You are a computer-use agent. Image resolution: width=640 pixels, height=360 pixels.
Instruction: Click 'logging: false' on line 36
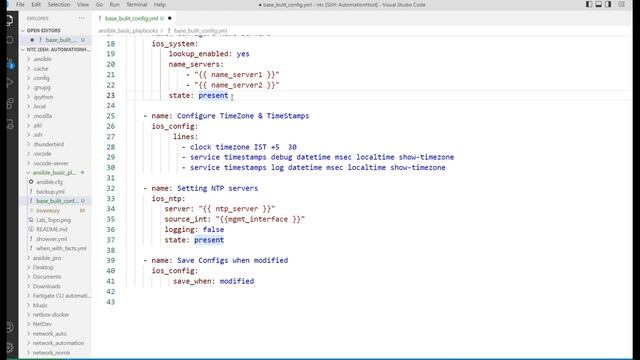[x=194, y=230]
